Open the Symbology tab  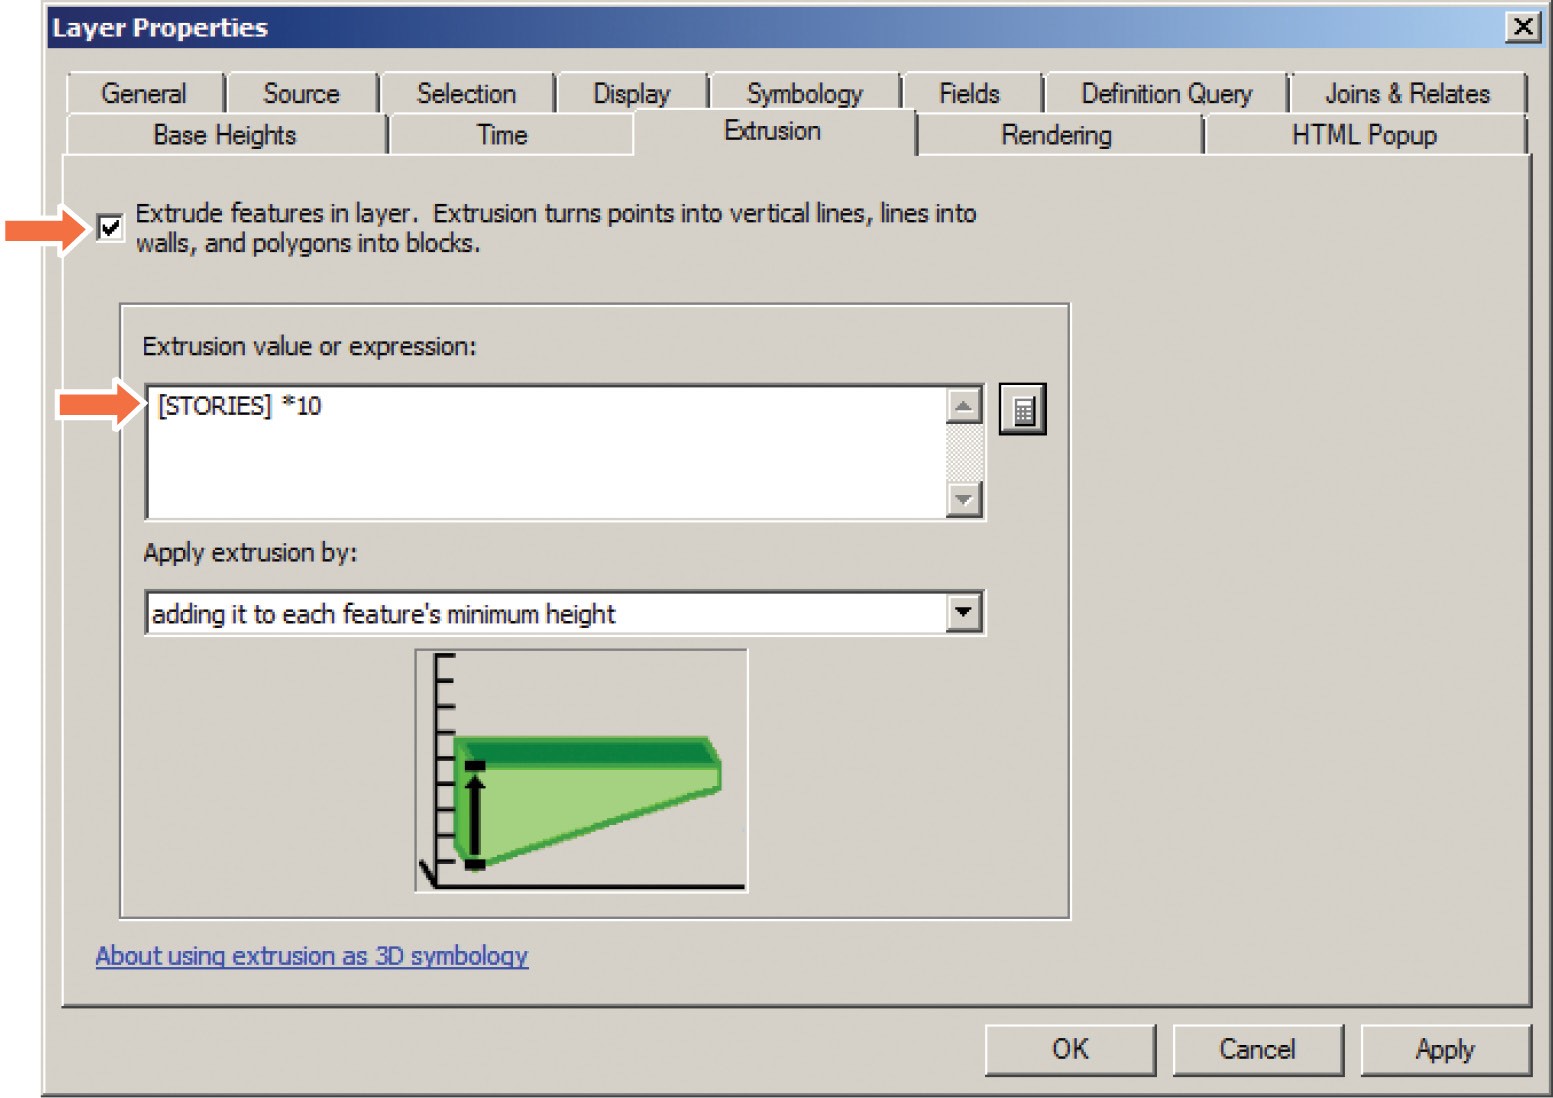coord(804,94)
